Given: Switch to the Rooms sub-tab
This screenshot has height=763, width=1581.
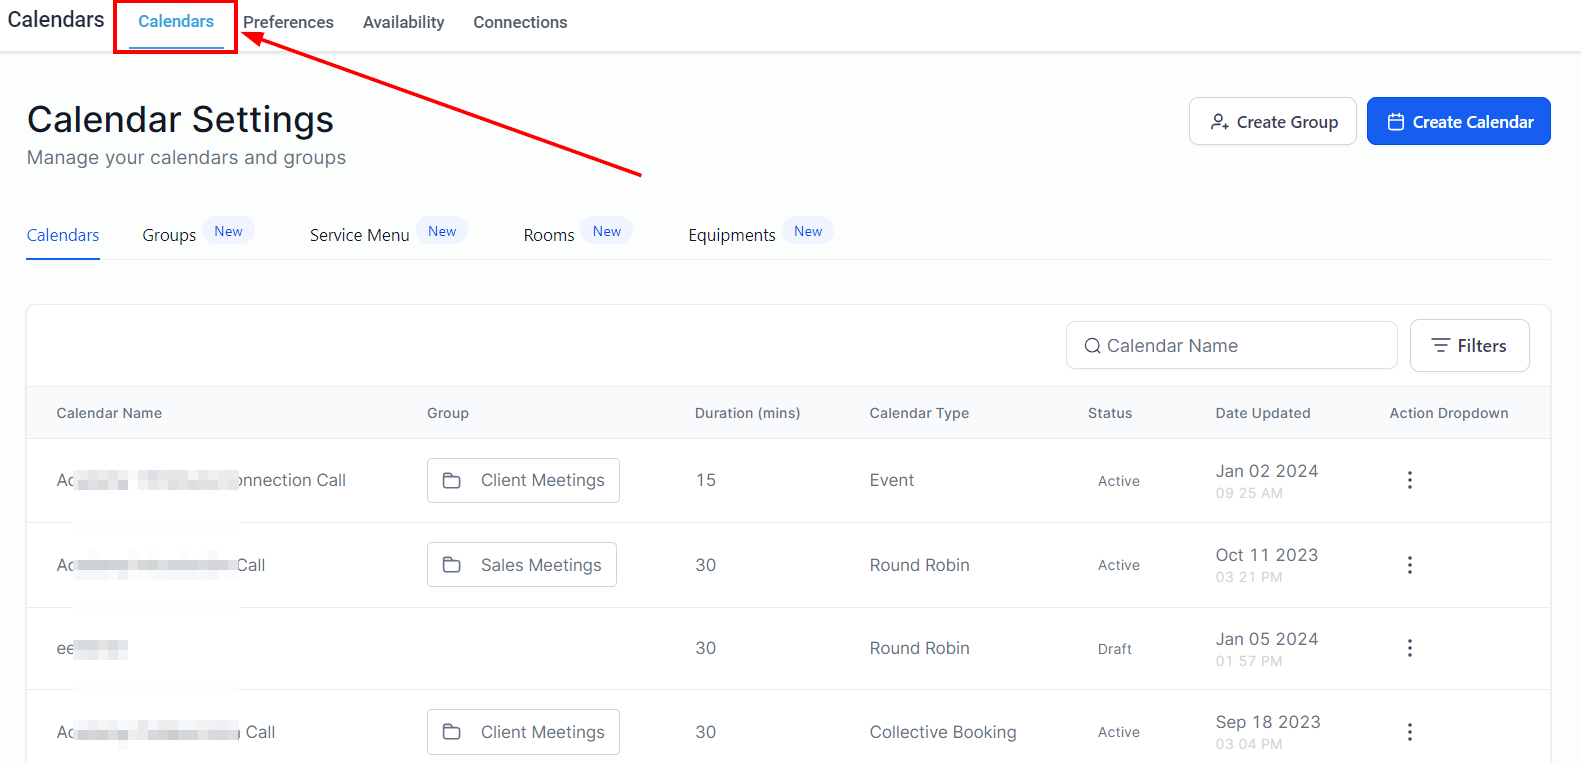Looking at the screenshot, I should pos(548,235).
